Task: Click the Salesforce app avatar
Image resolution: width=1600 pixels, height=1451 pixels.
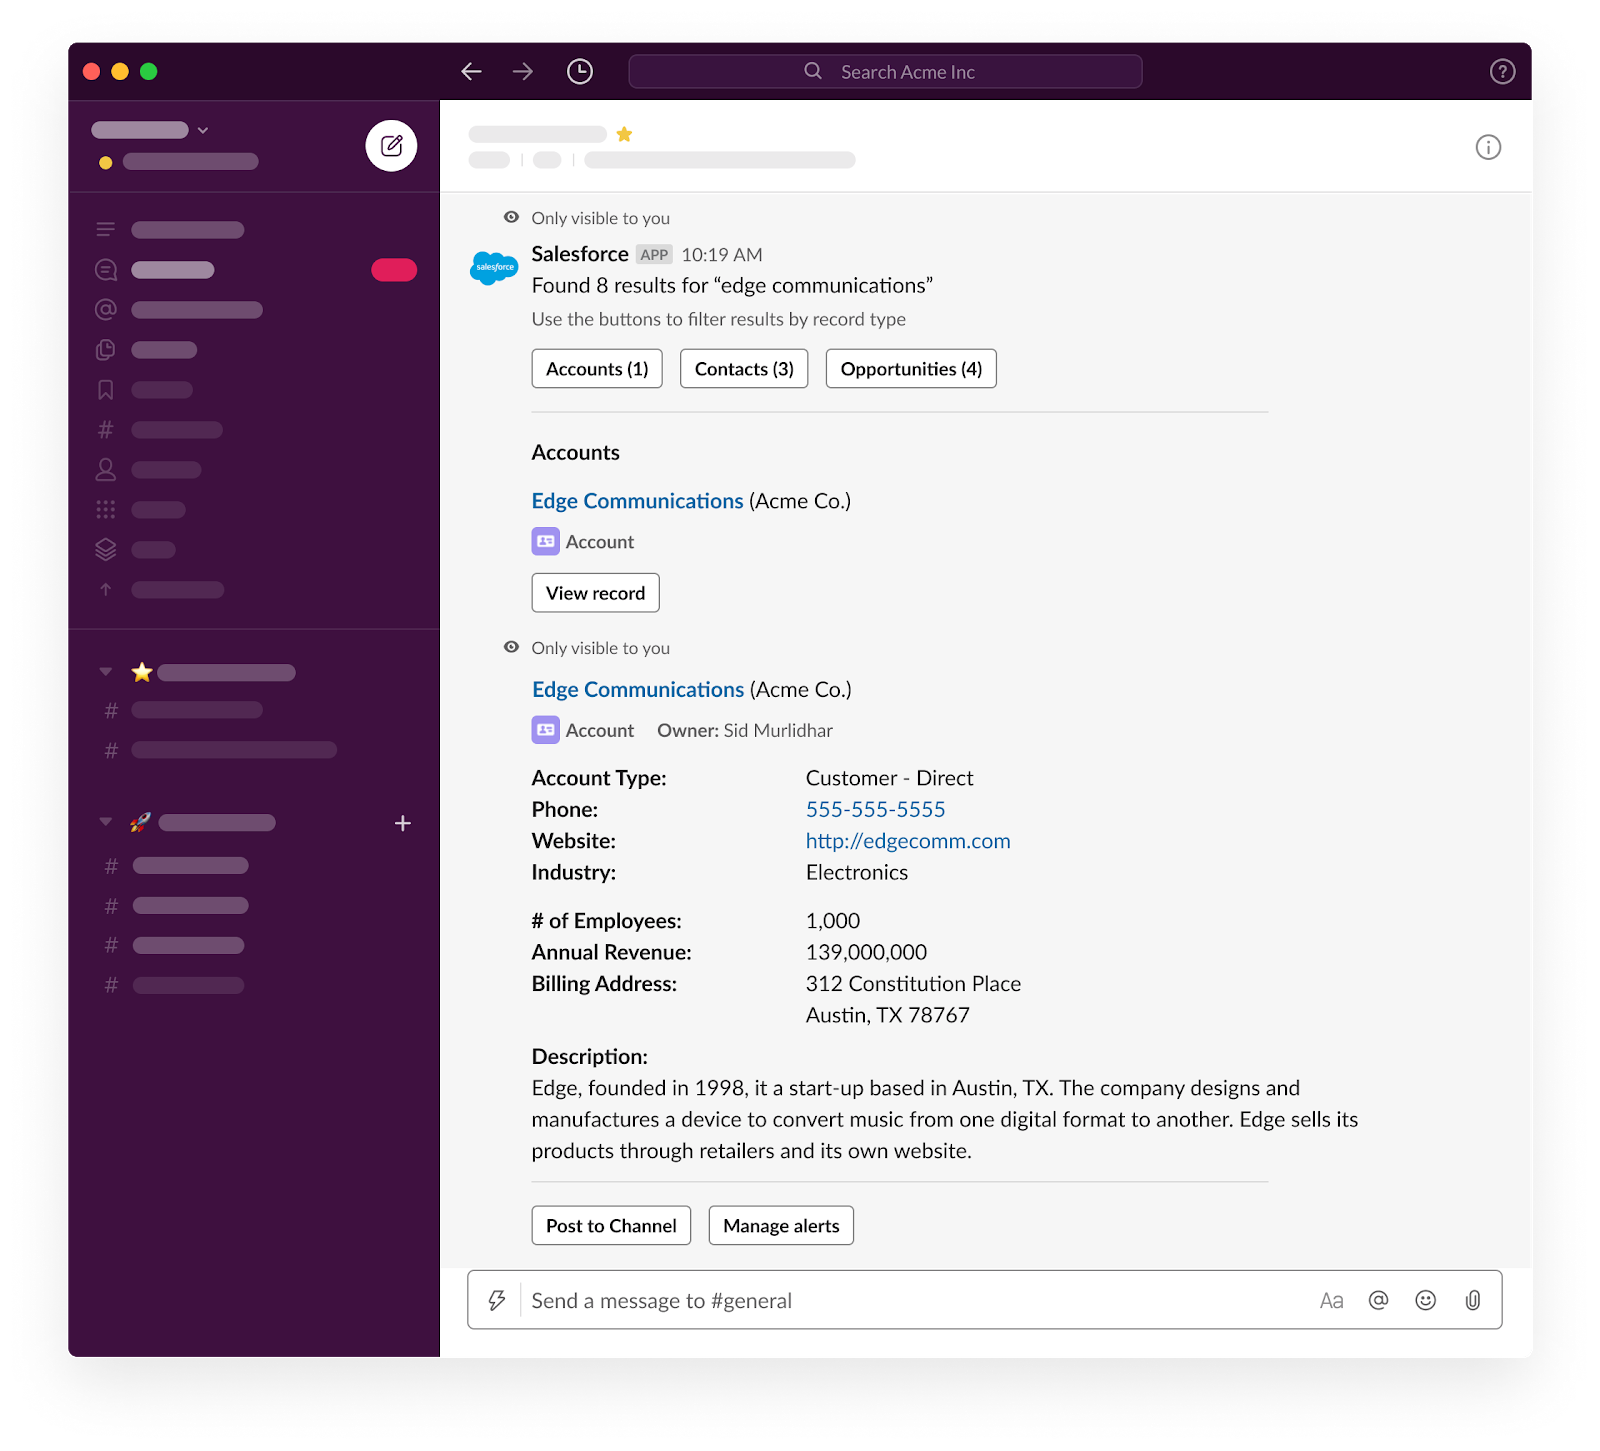Action: 494,267
